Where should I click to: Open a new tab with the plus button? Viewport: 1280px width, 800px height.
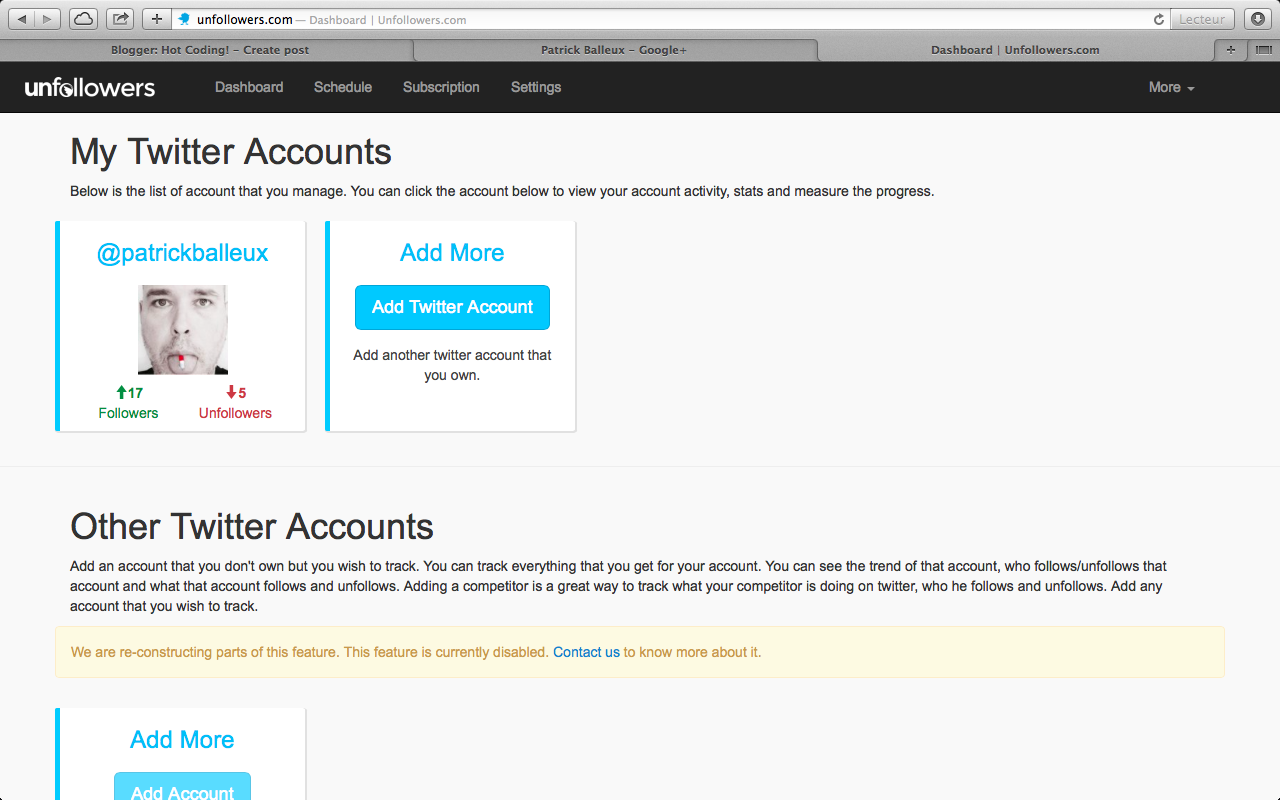(1230, 49)
